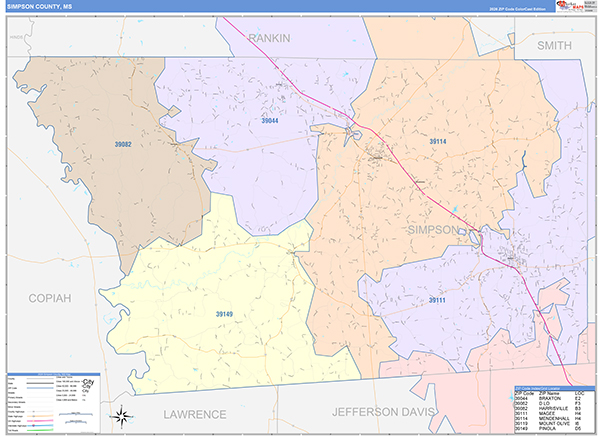Select ZIP code label 39044

pos(270,121)
